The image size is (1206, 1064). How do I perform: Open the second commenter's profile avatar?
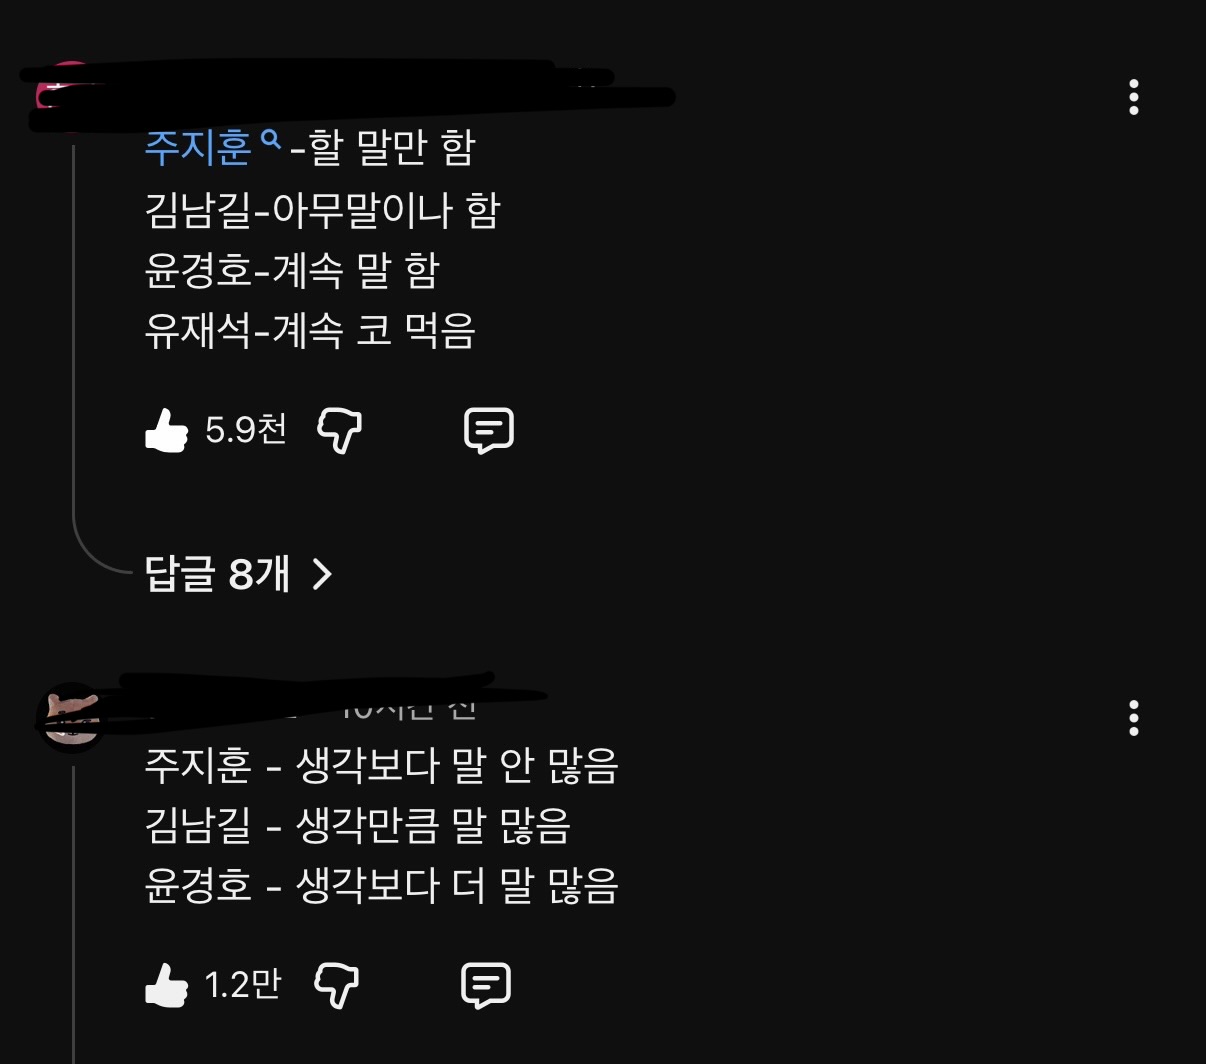click(x=70, y=718)
